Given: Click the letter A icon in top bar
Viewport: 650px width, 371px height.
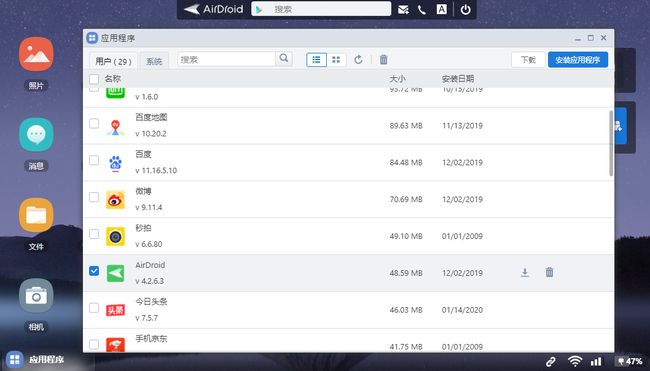Looking at the screenshot, I should pos(441,9).
